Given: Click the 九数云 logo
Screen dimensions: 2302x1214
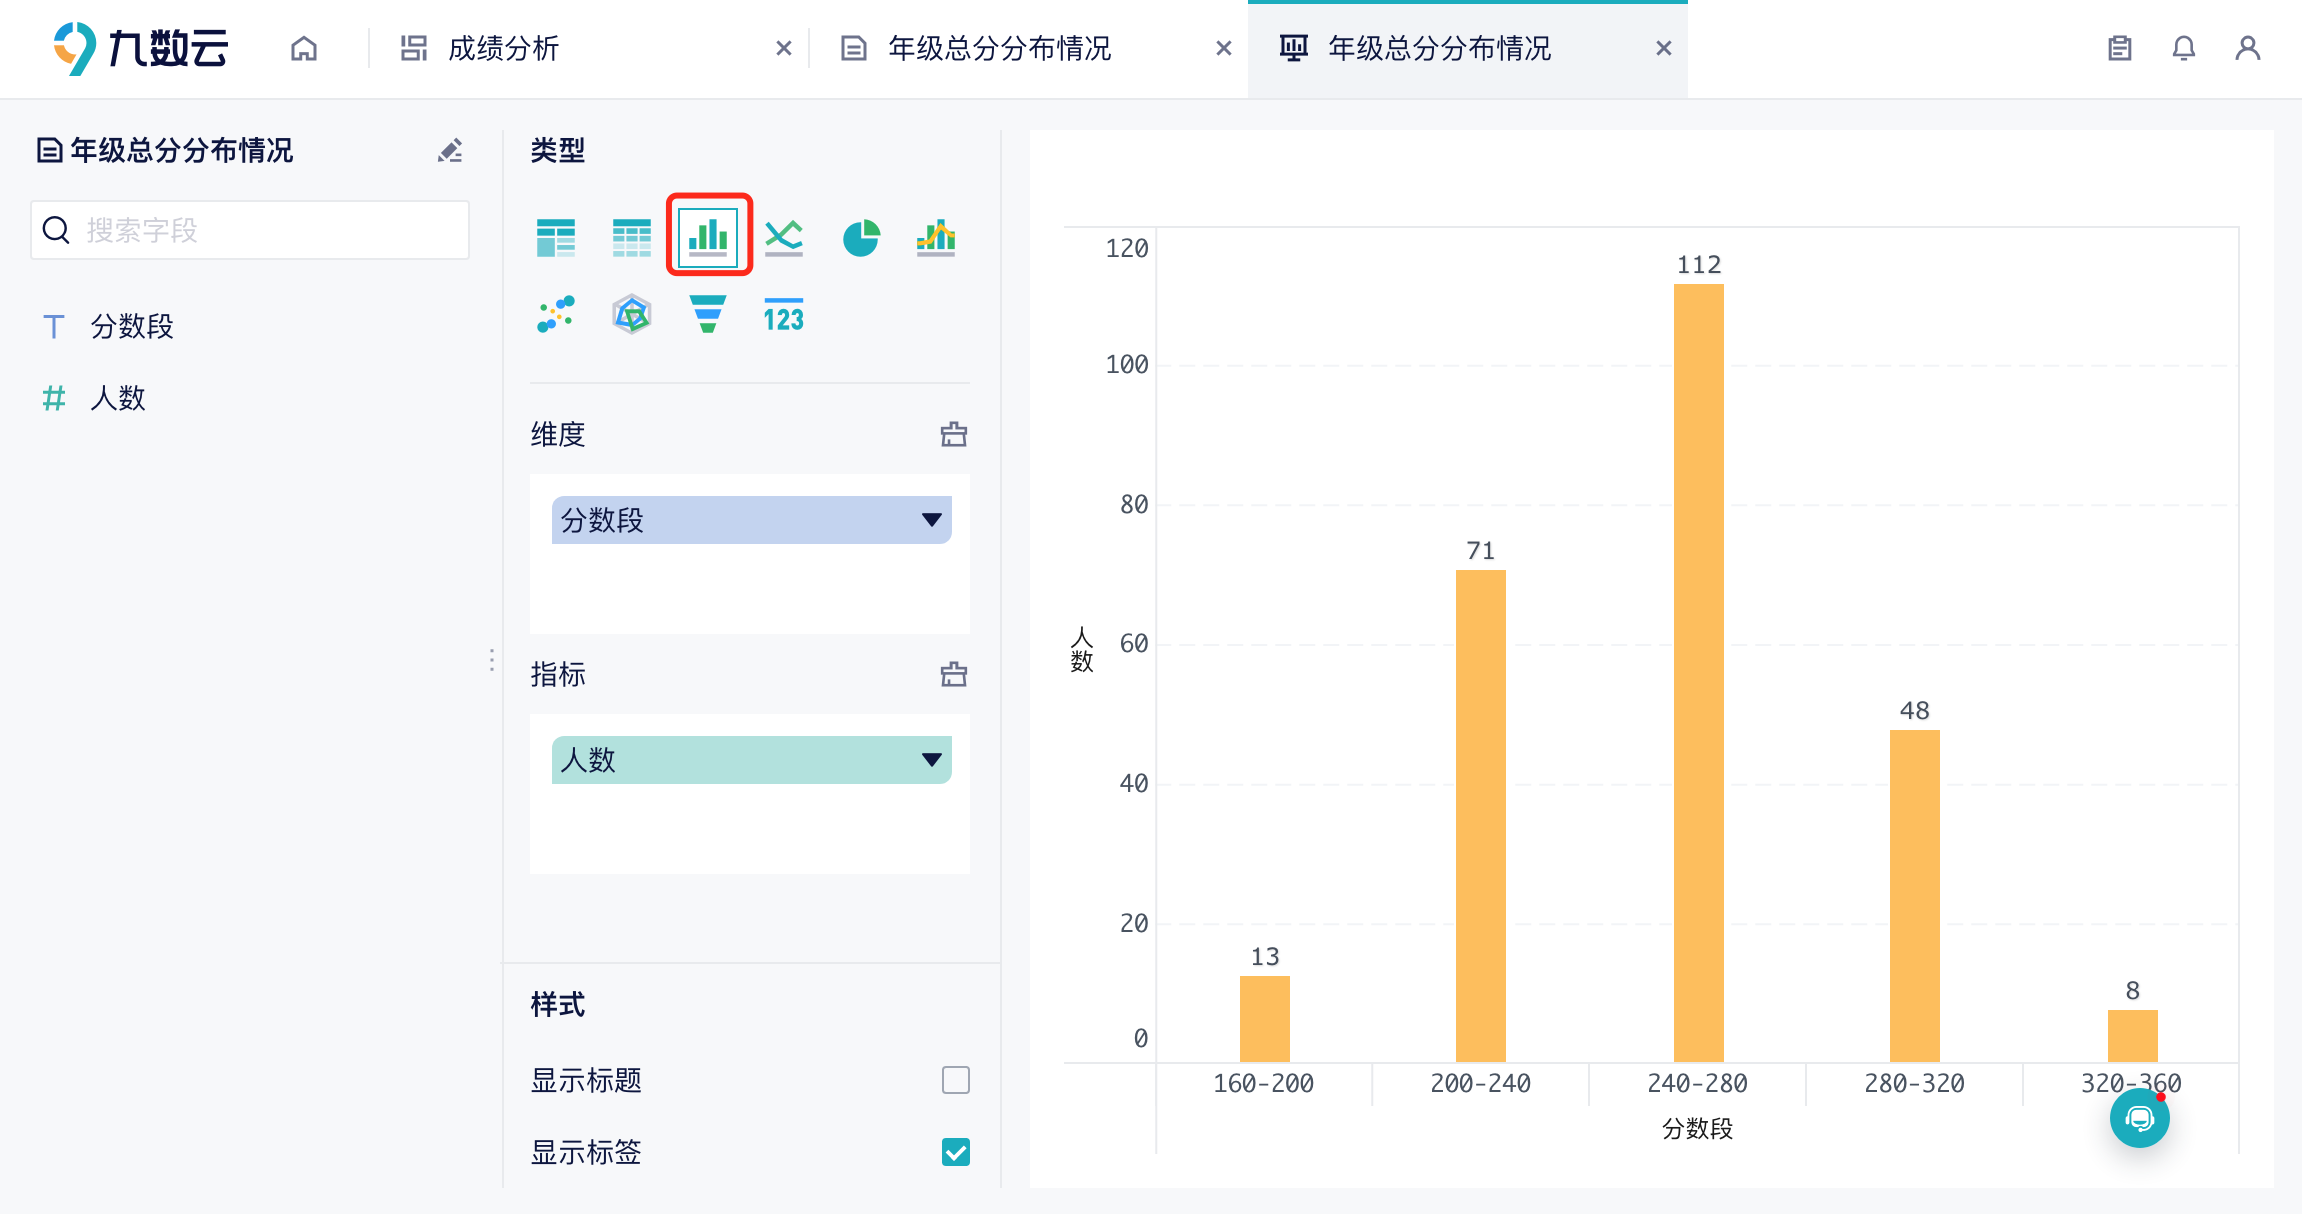Looking at the screenshot, I should [x=141, y=48].
